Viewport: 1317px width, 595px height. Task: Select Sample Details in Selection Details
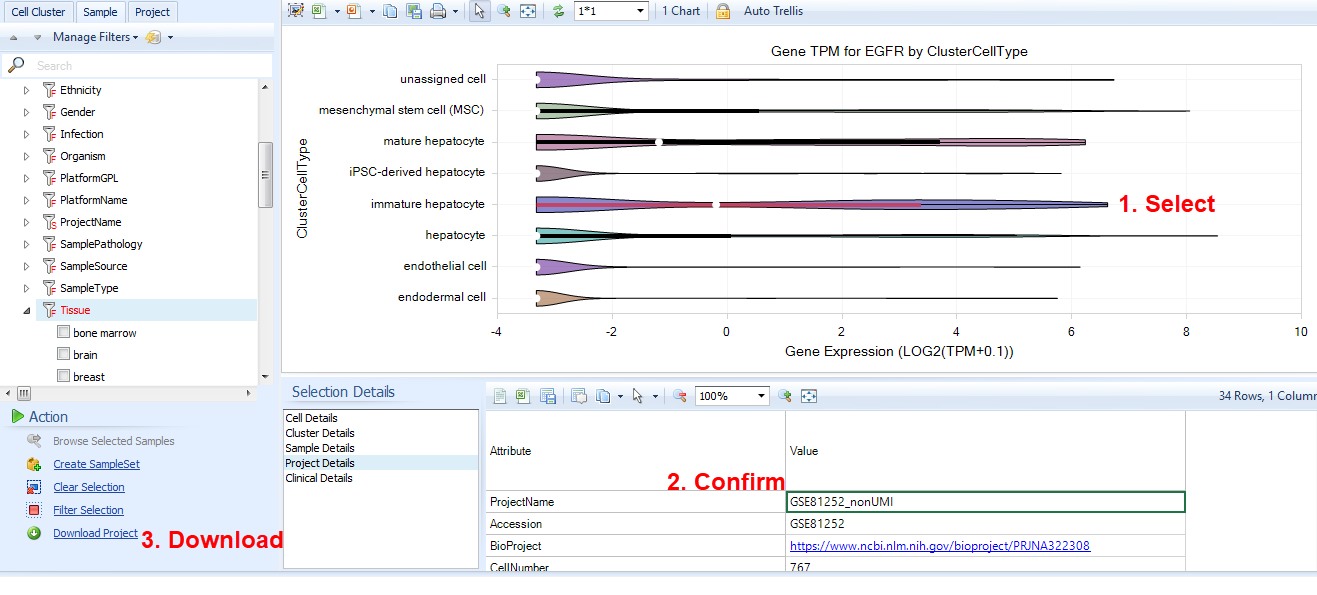tap(319, 448)
